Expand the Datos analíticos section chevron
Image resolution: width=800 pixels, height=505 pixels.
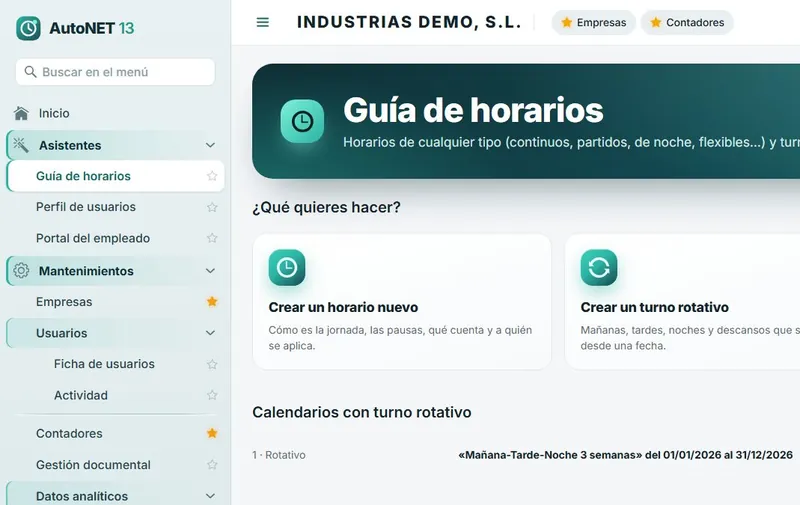click(x=210, y=496)
